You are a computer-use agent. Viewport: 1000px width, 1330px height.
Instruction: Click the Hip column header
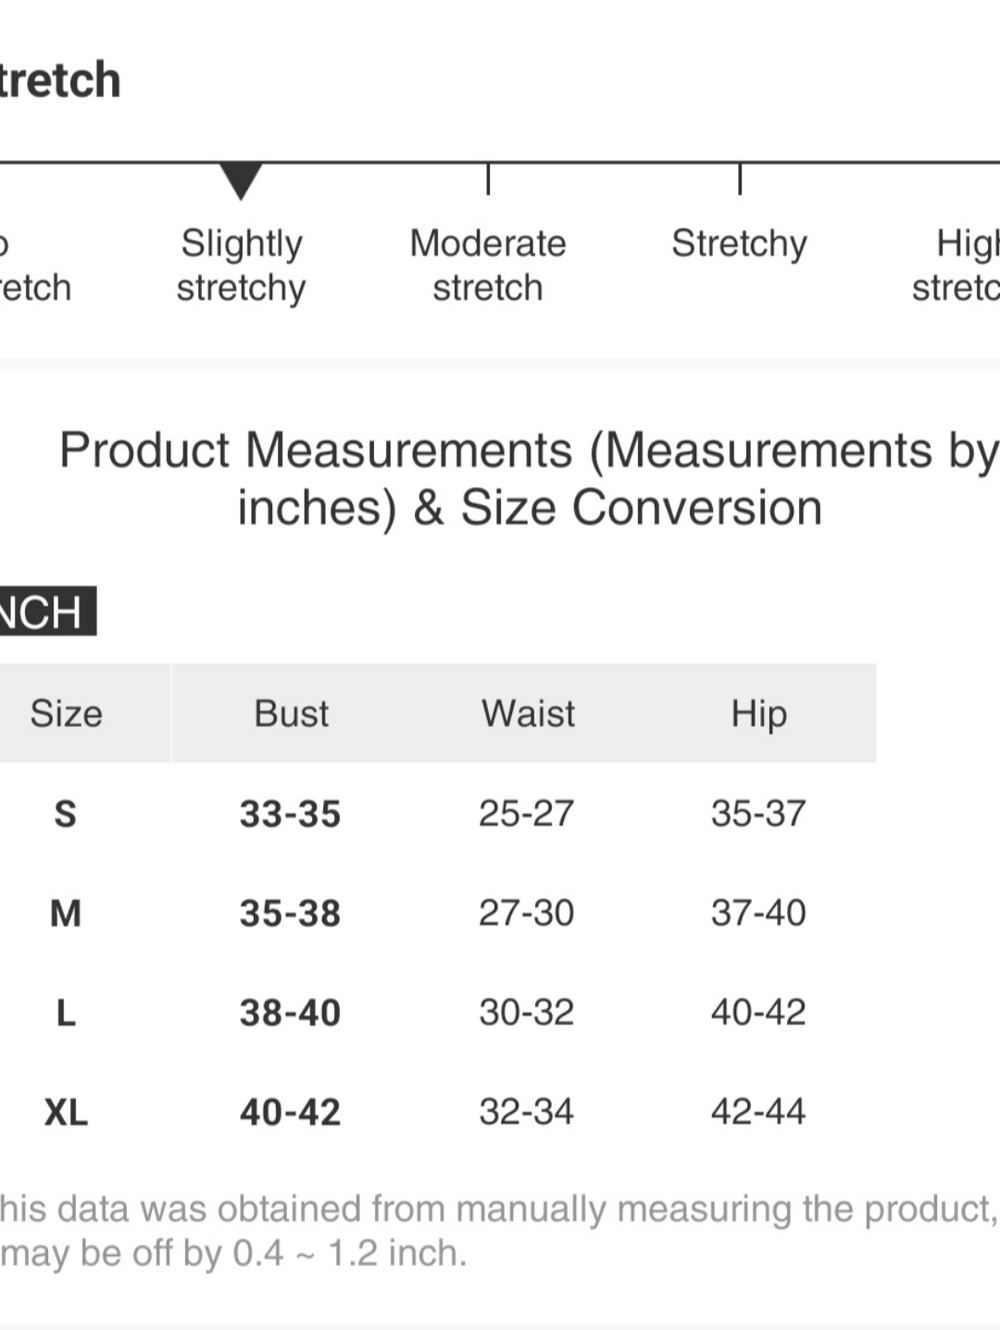pyautogui.click(x=759, y=714)
